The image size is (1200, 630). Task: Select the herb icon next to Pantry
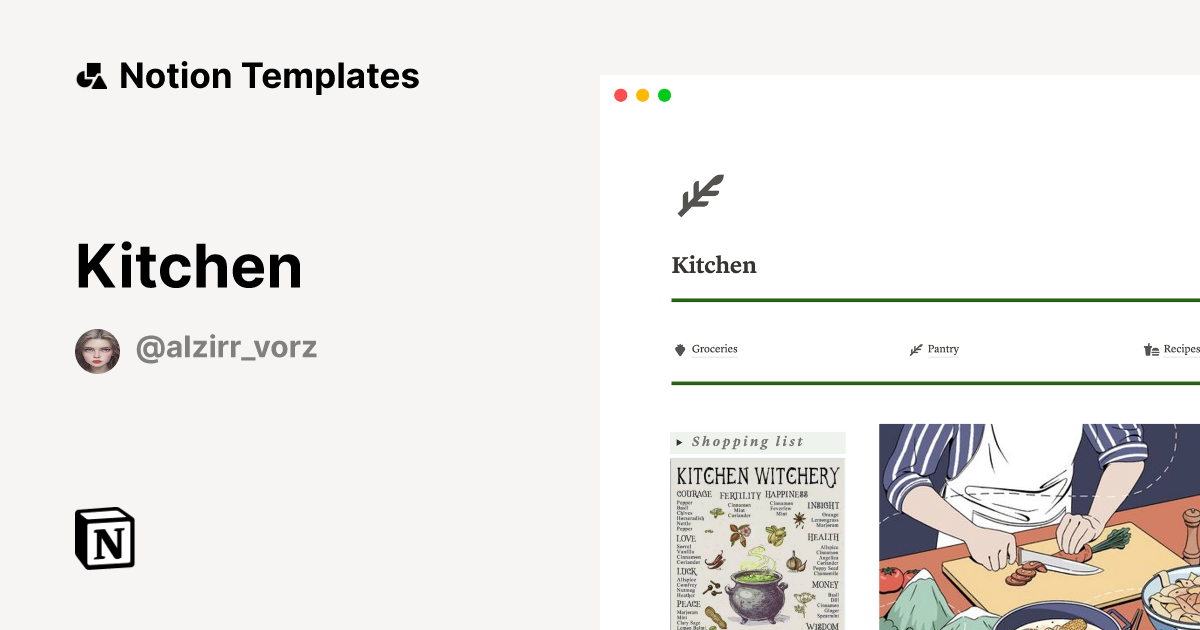click(x=916, y=349)
